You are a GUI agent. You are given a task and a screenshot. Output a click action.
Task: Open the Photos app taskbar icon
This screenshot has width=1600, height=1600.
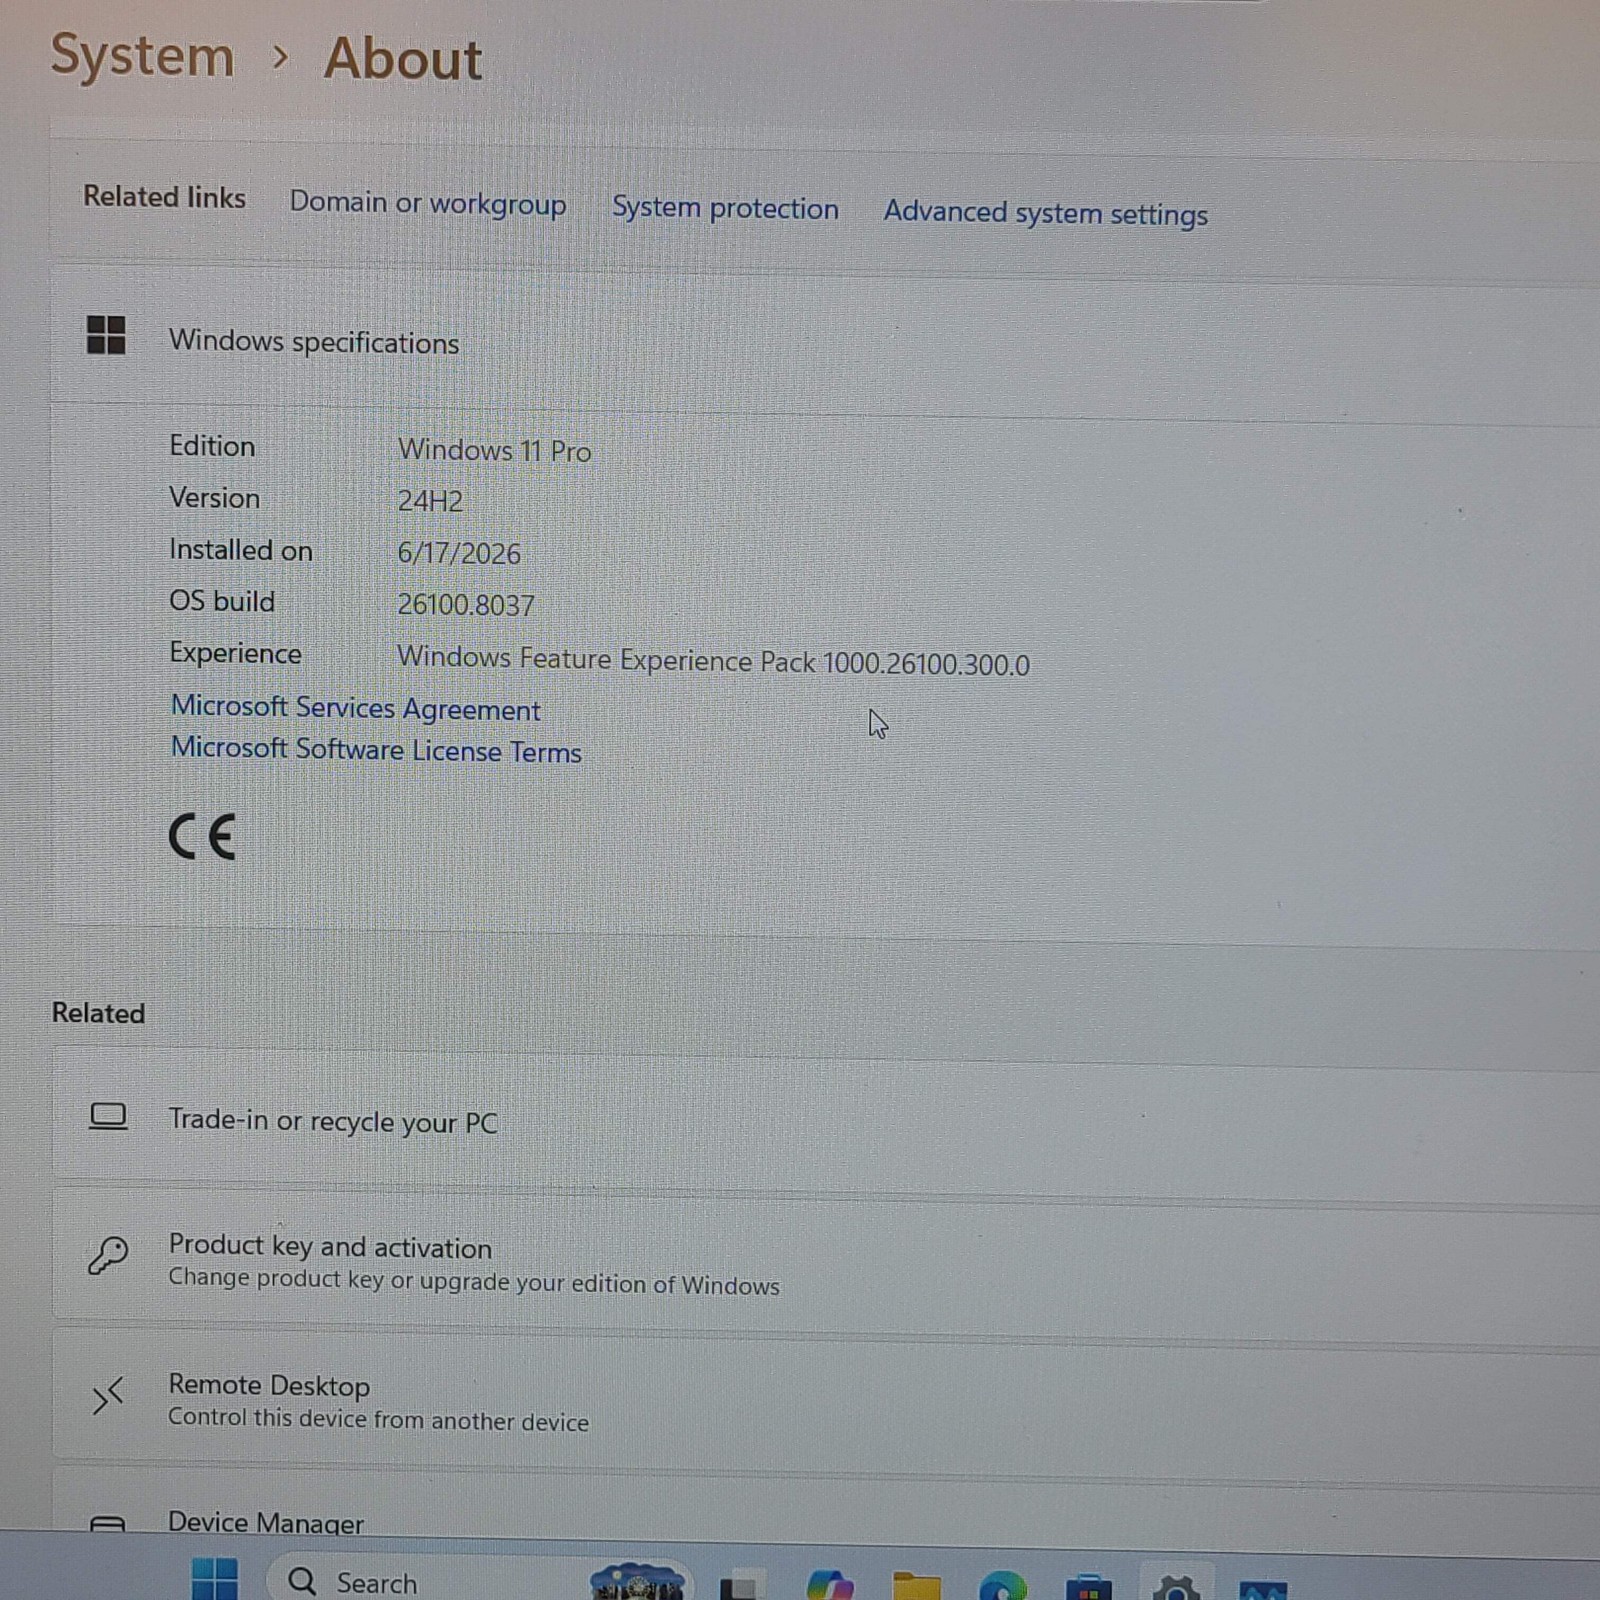(x=1263, y=1590)
